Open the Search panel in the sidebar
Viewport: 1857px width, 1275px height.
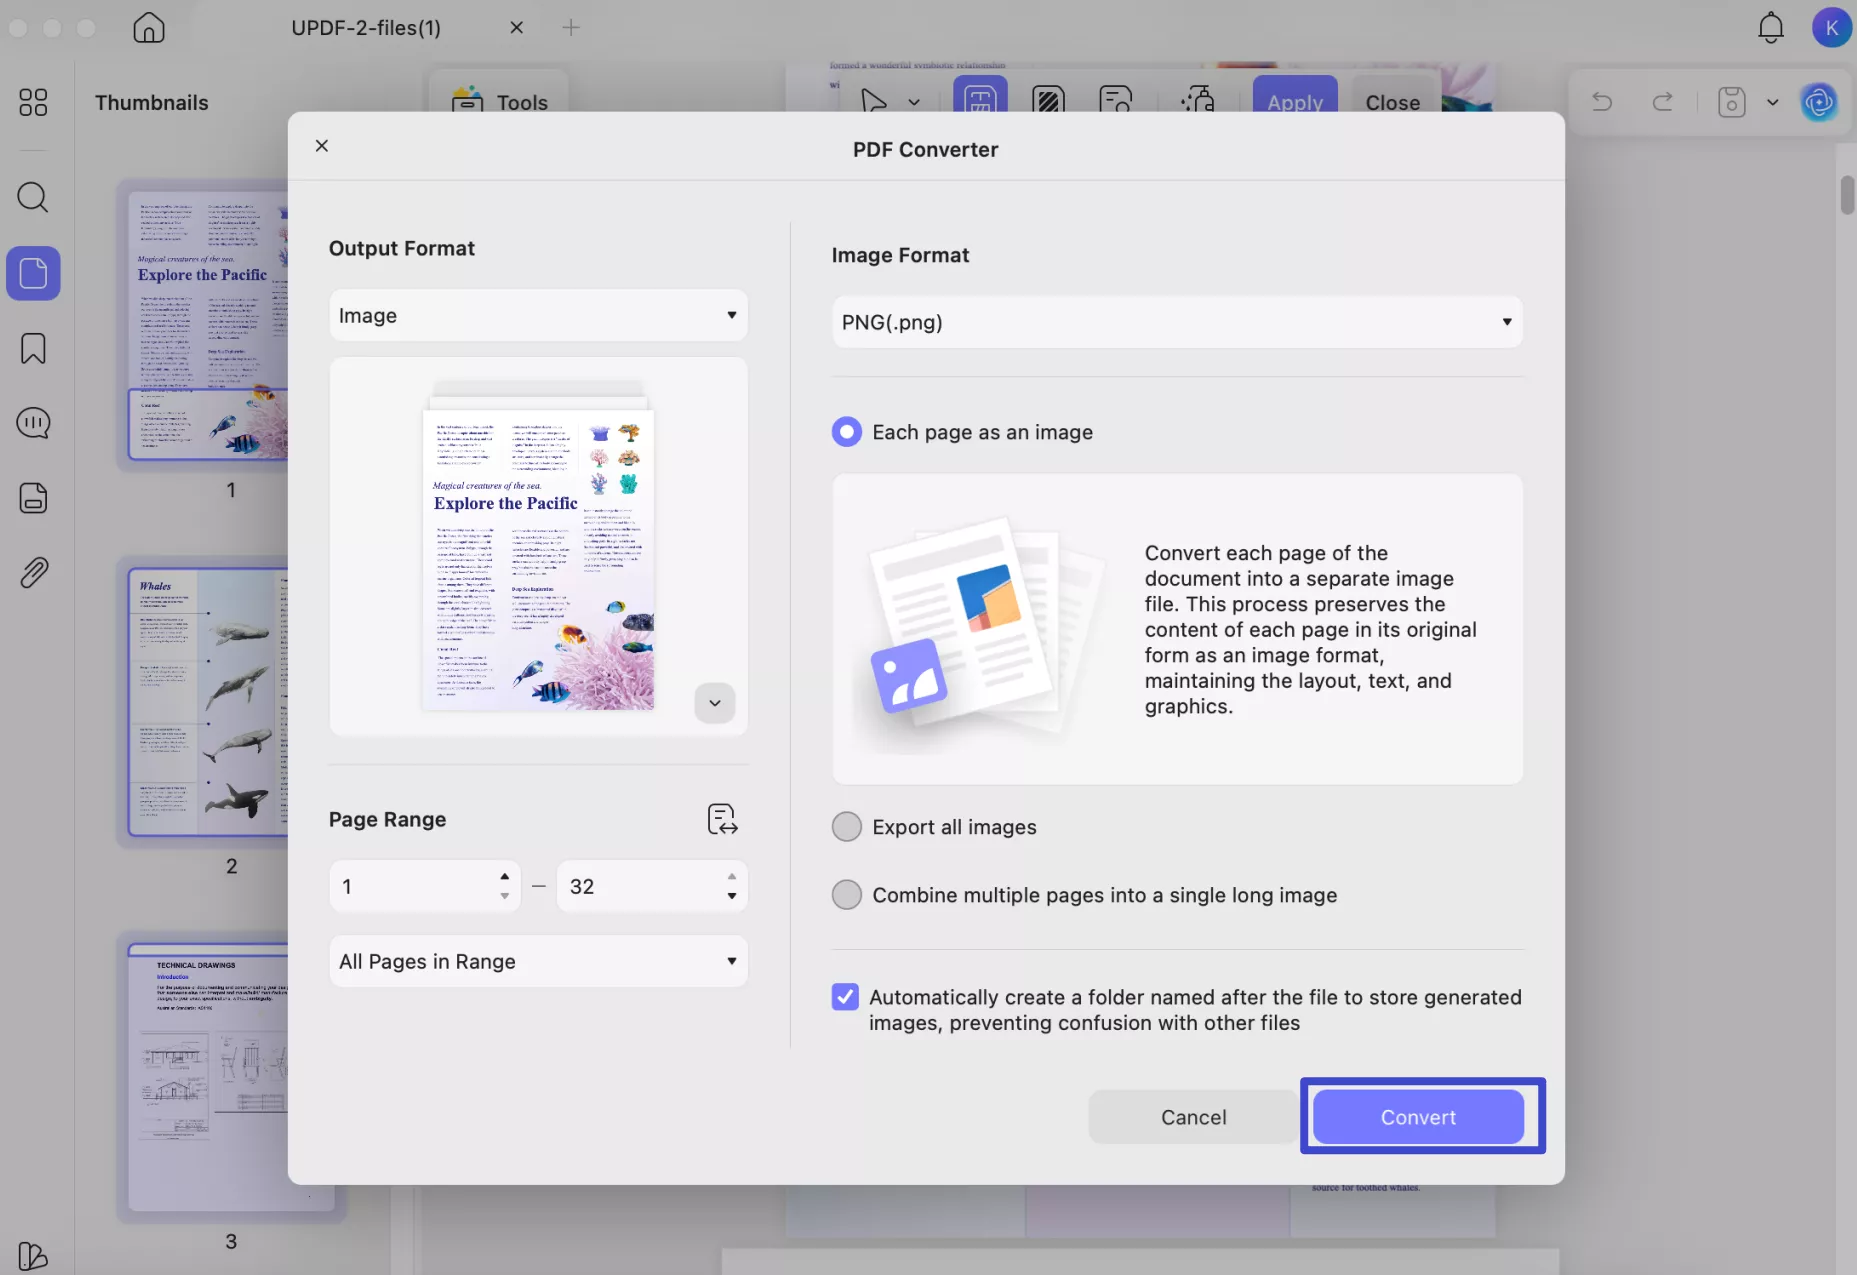(33, 198)
